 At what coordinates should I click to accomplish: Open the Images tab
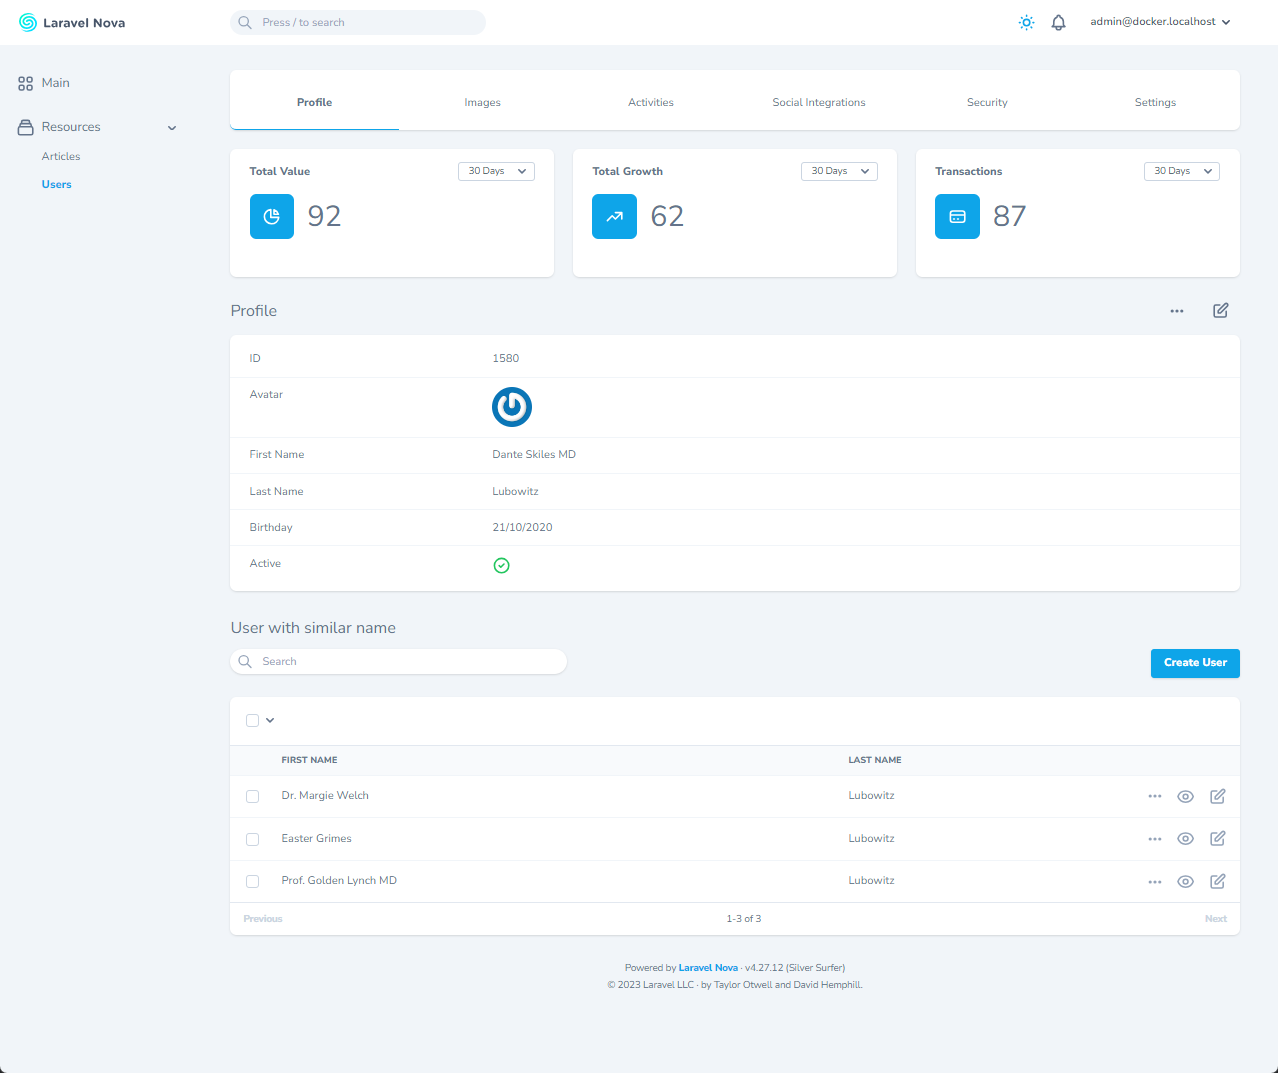[482, 101]
